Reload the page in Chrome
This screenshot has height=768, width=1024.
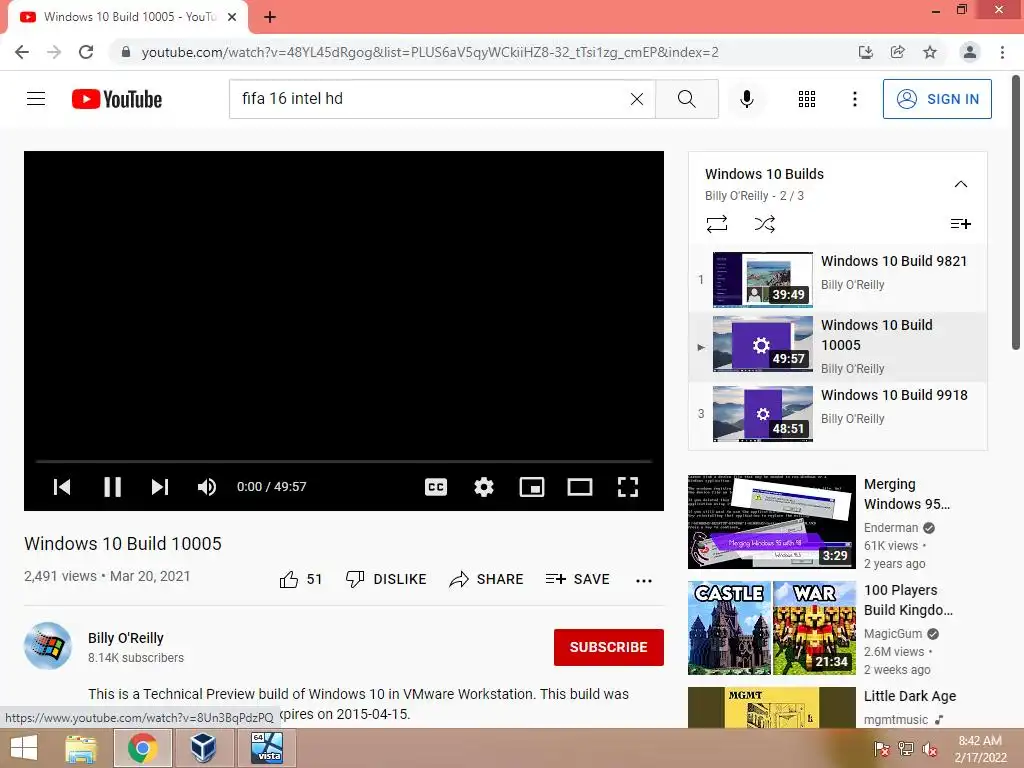pos(86,52)
